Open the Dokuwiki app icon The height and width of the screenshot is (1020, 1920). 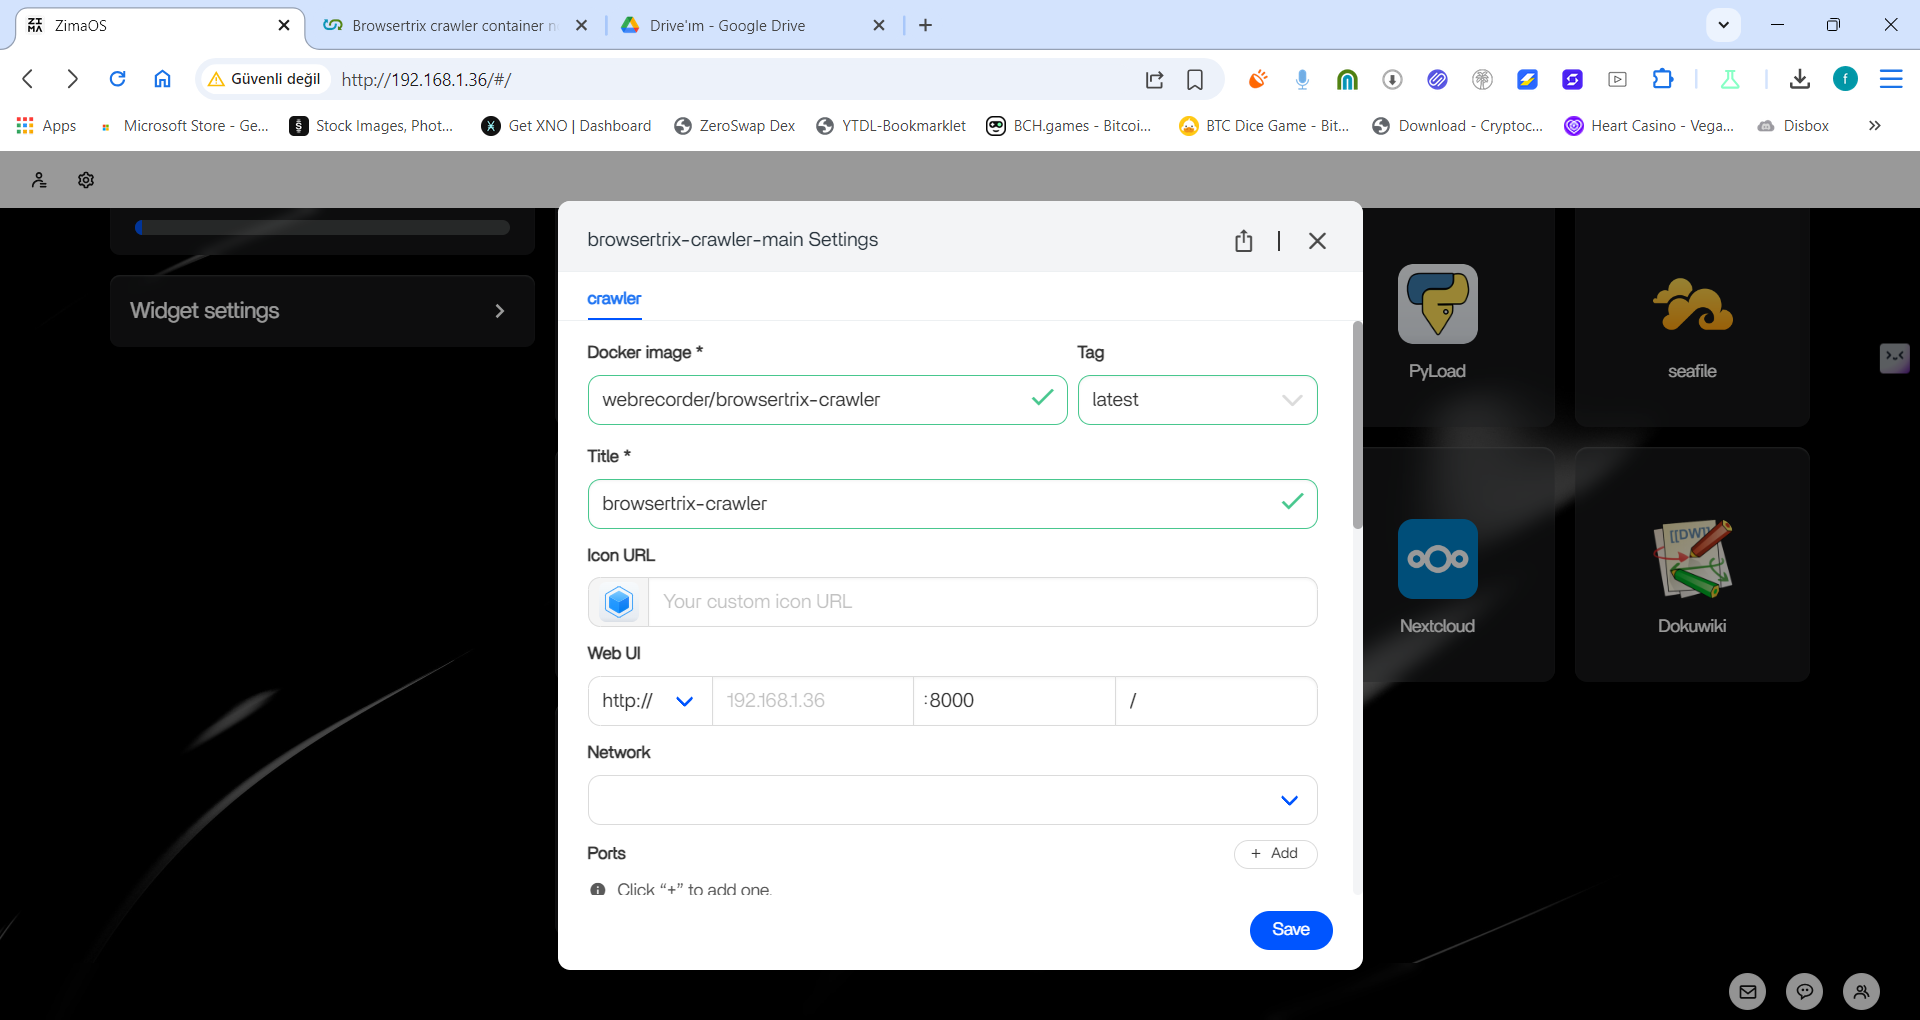pos(1691,559)
